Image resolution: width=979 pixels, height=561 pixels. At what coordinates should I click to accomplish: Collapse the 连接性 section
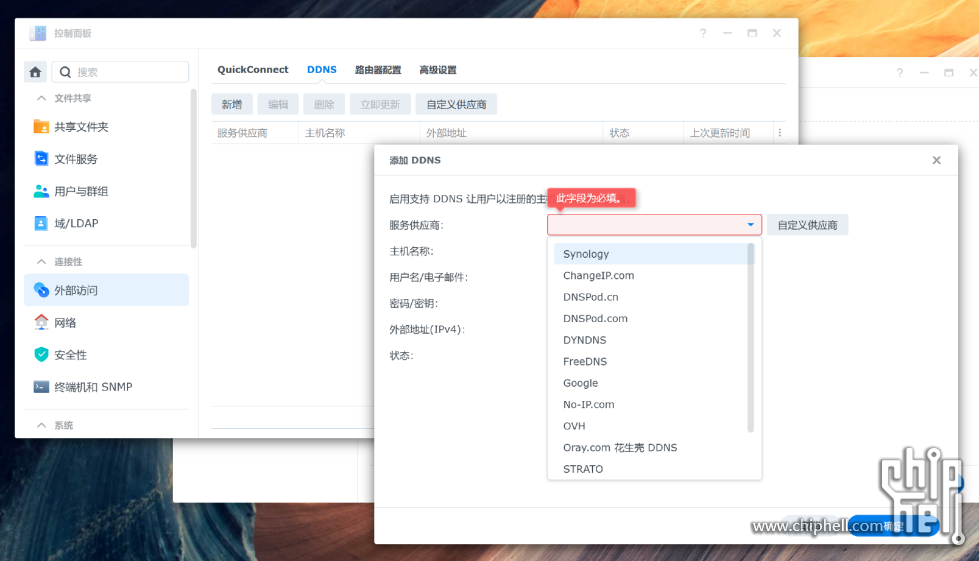[x=41, y=261]
